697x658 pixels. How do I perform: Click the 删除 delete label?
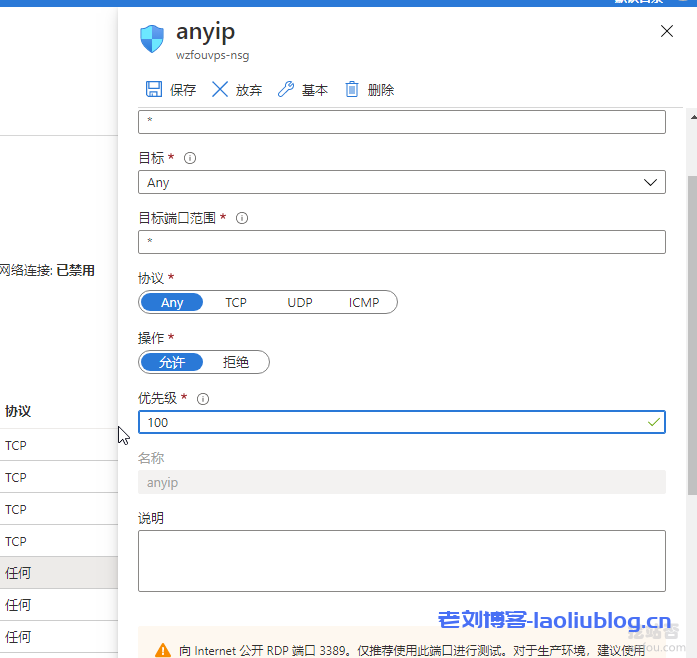click(x=381, y=90)
